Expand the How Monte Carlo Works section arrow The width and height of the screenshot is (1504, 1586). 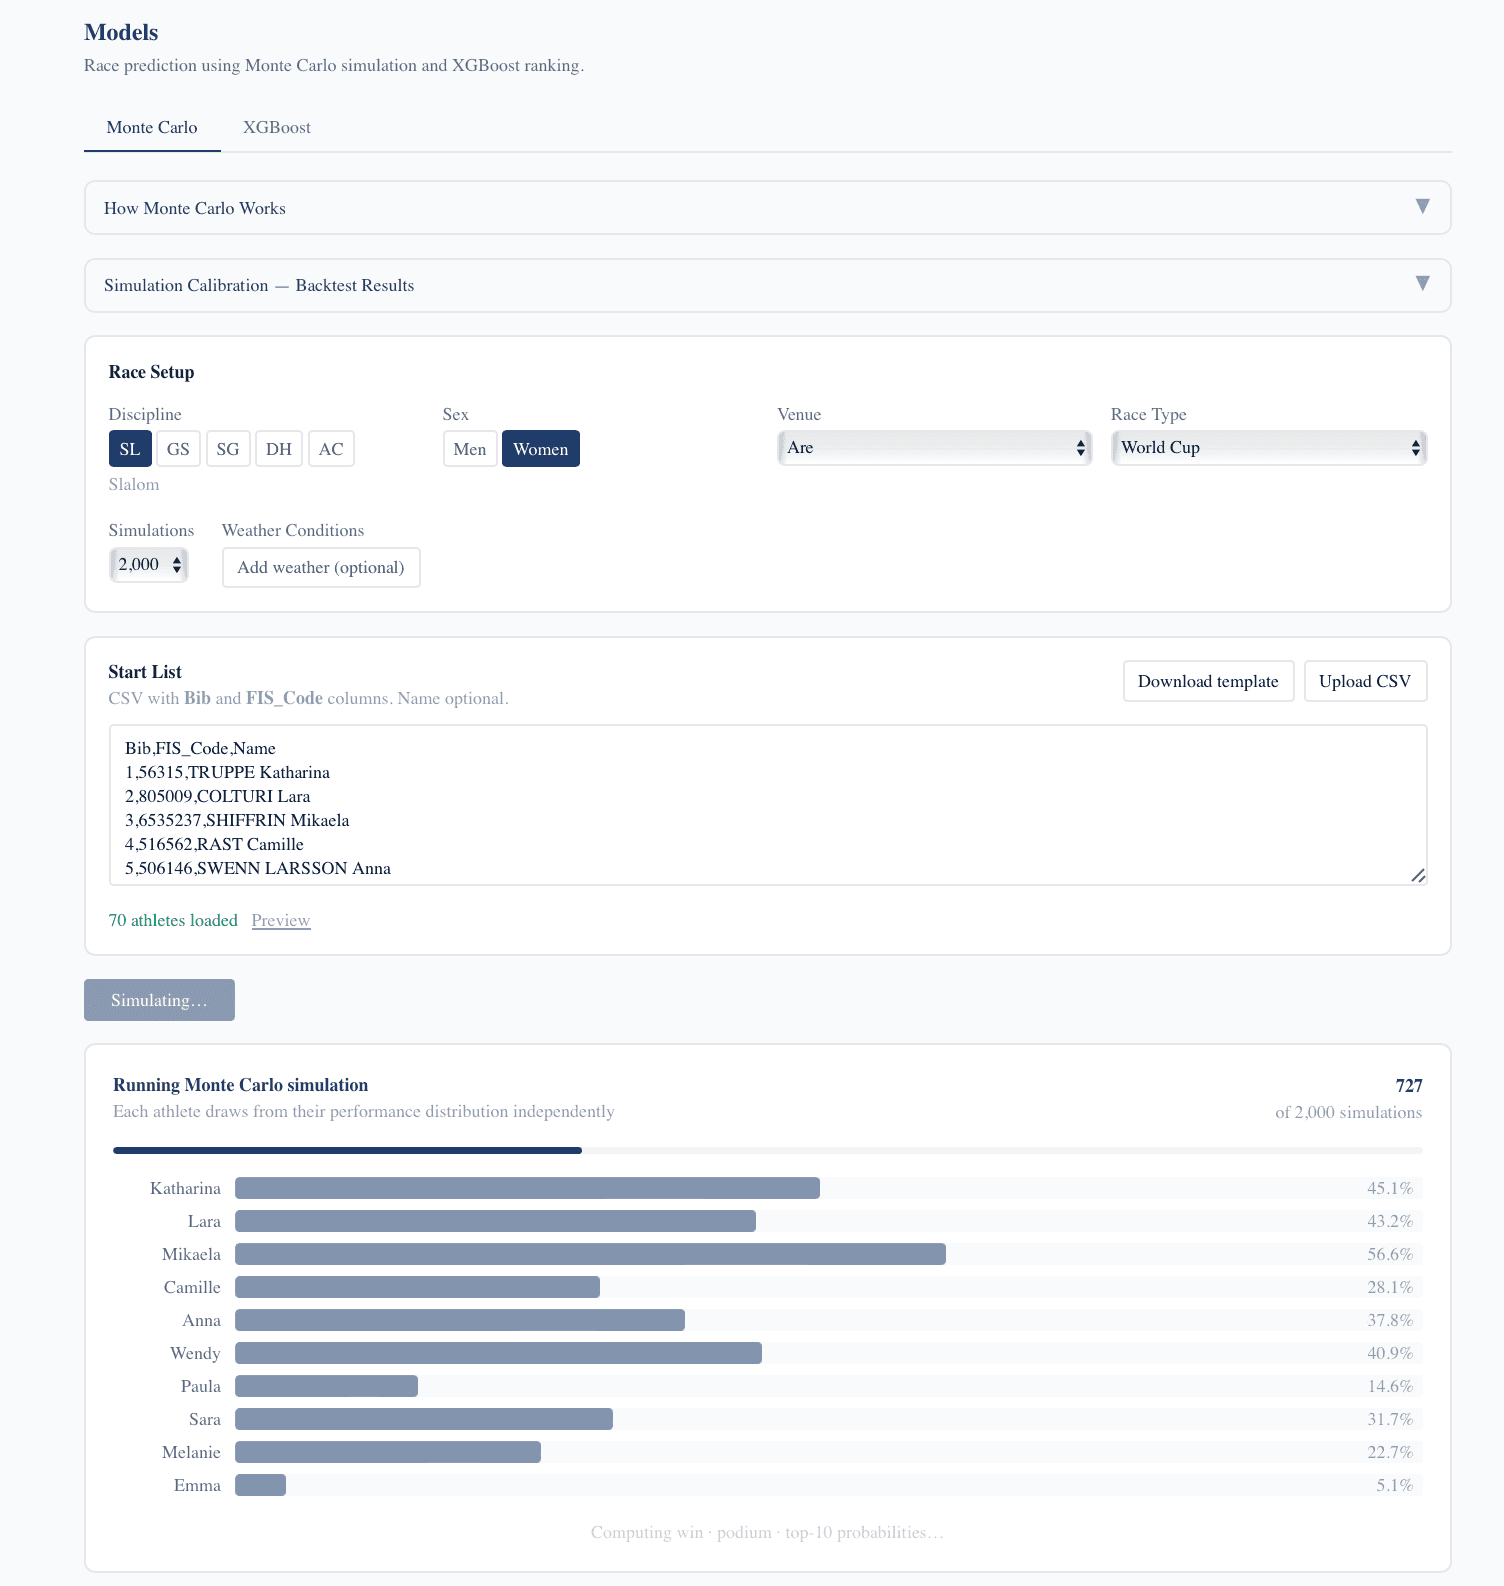[x=1422, y=207]
